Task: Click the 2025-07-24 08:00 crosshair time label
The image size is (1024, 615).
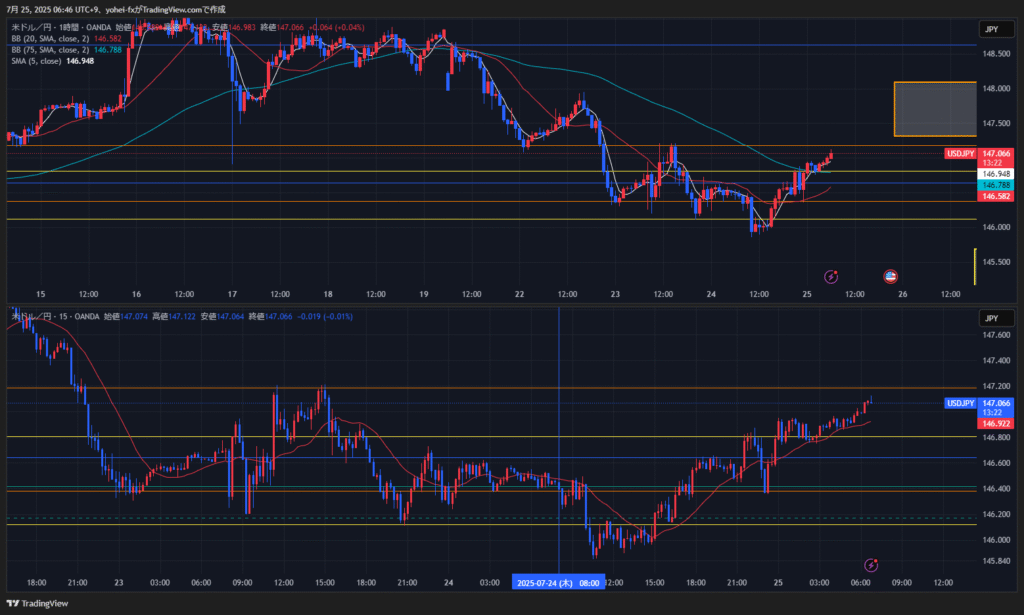Action: (559, 582)
